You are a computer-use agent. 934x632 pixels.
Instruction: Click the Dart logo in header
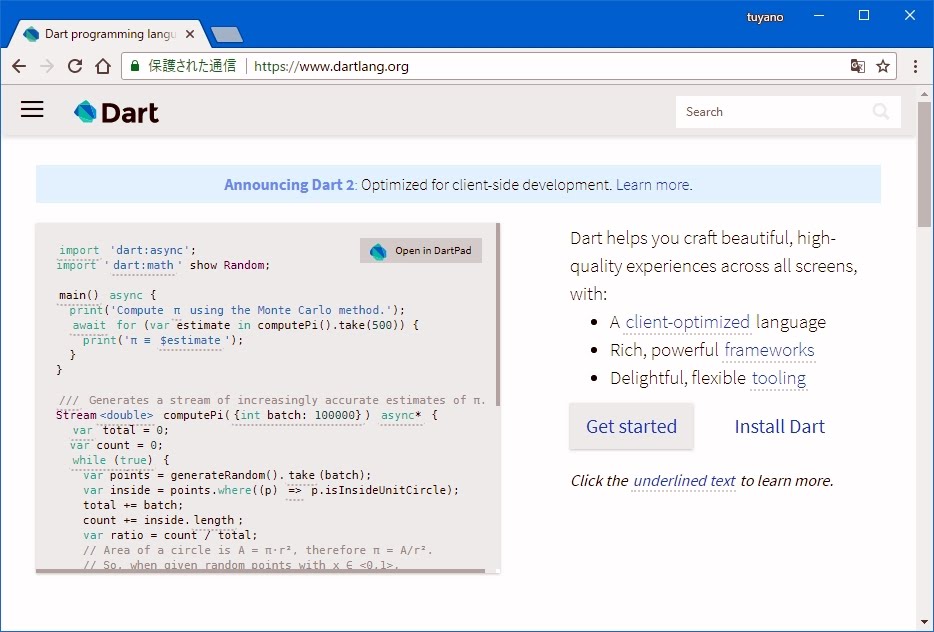point(116,112)
